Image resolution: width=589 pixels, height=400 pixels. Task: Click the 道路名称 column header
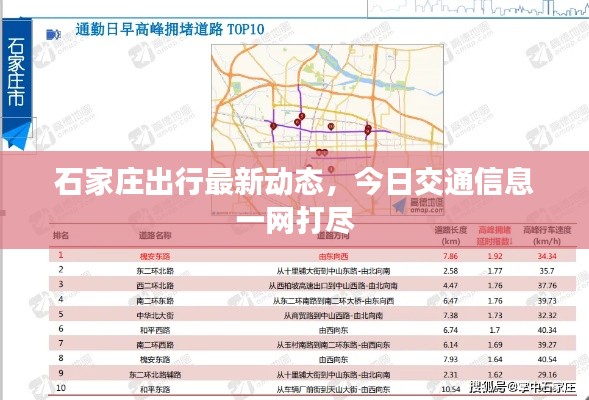(155, 235)
